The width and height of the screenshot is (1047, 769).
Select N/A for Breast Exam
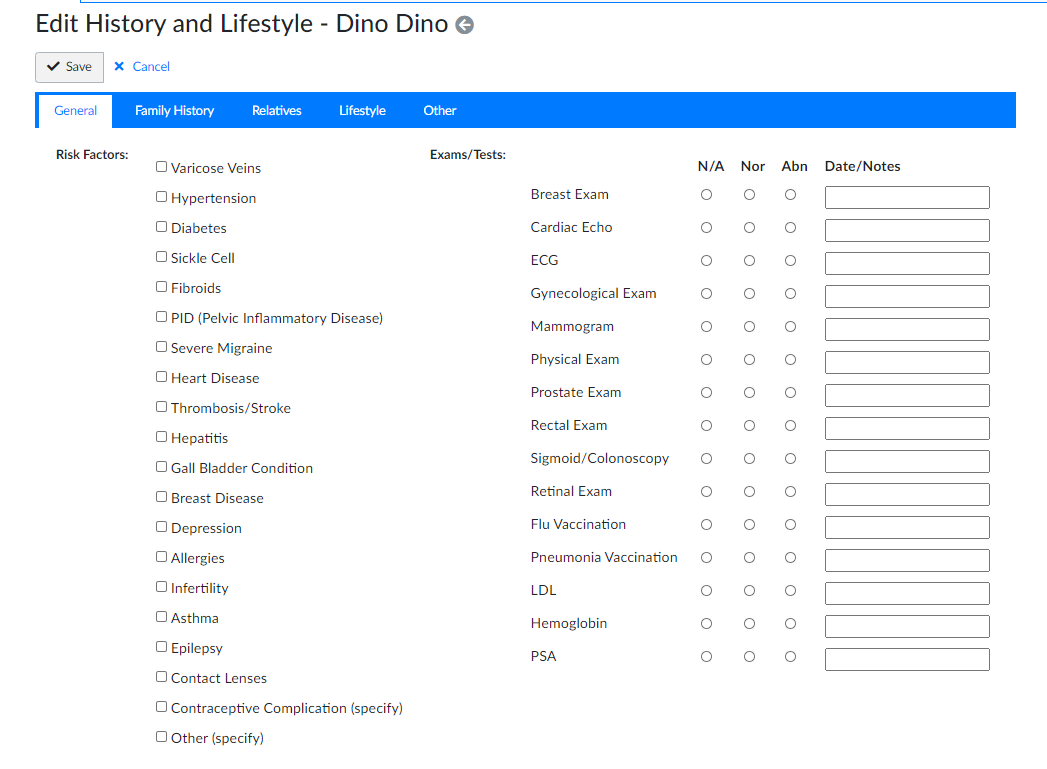706,194
